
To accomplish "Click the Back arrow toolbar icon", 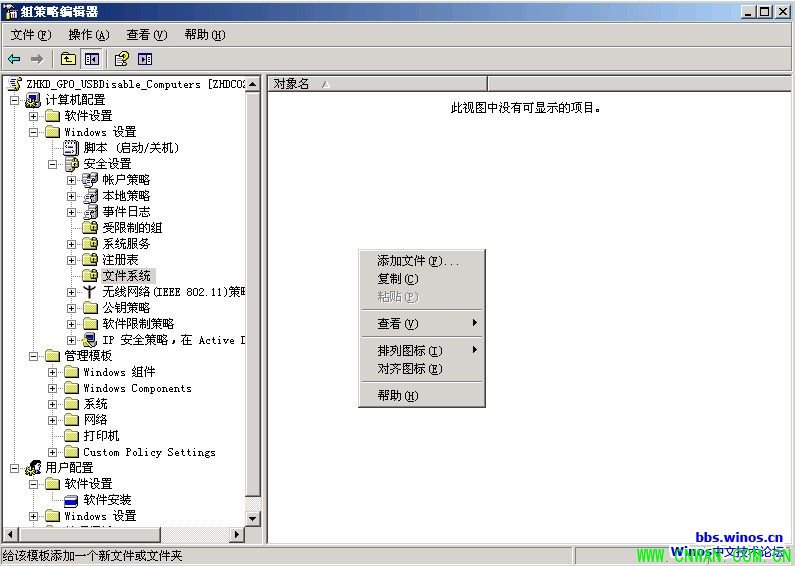I will (14, 59).
